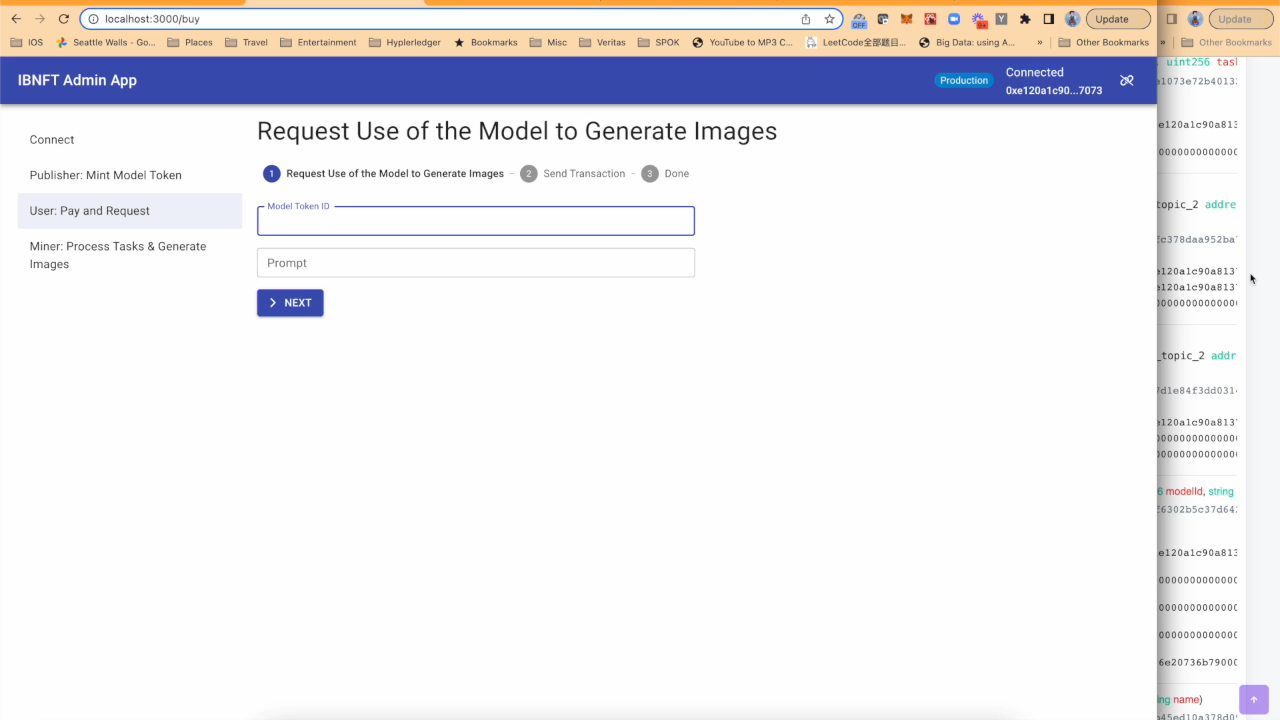The image size is (1280, 720).
Task: Click the page heading Request Use of the Model
Action: point(517,131)
